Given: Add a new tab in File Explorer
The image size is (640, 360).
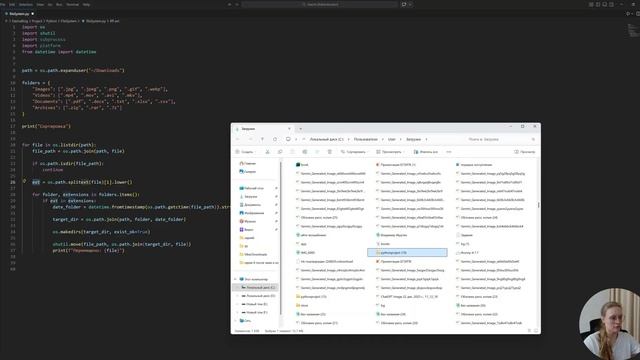Looking at the screenshot, I should (300, 129).
